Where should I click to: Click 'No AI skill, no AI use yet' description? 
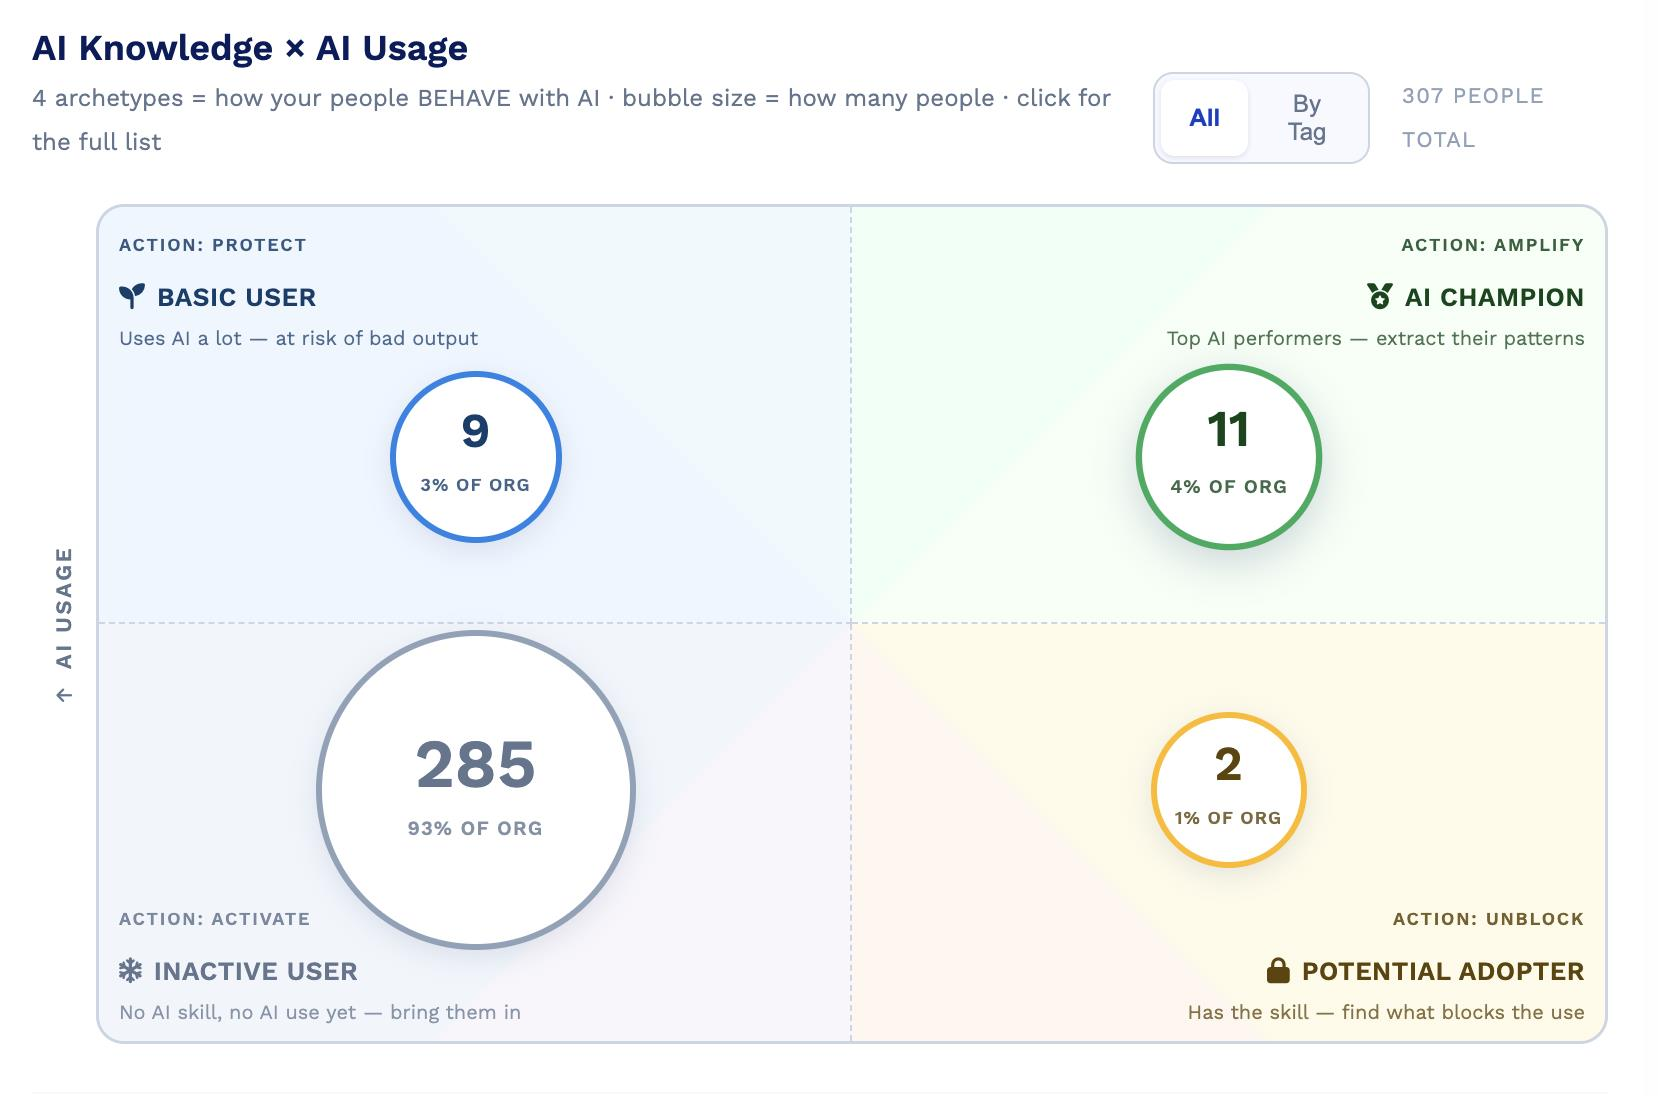coord(320,1012)
